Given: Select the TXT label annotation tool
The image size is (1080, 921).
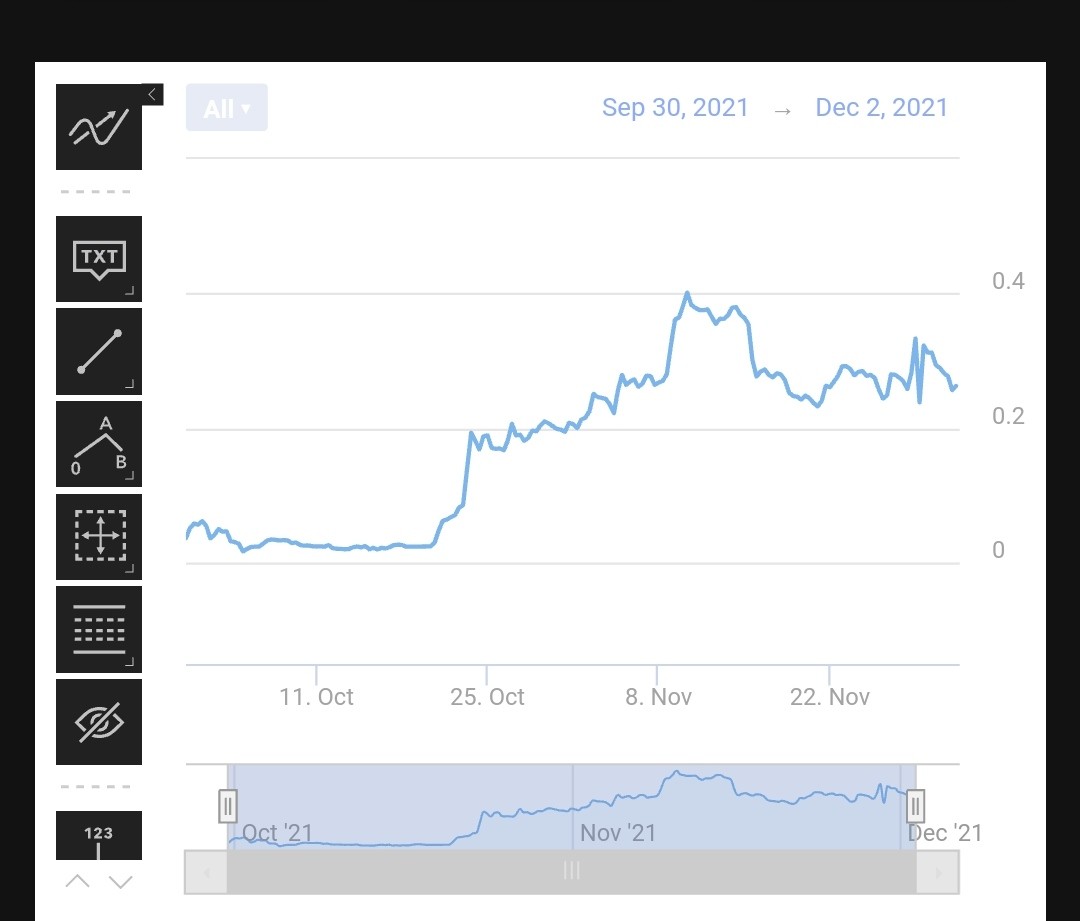Looking at the screenshot, I should coord(98,259).
